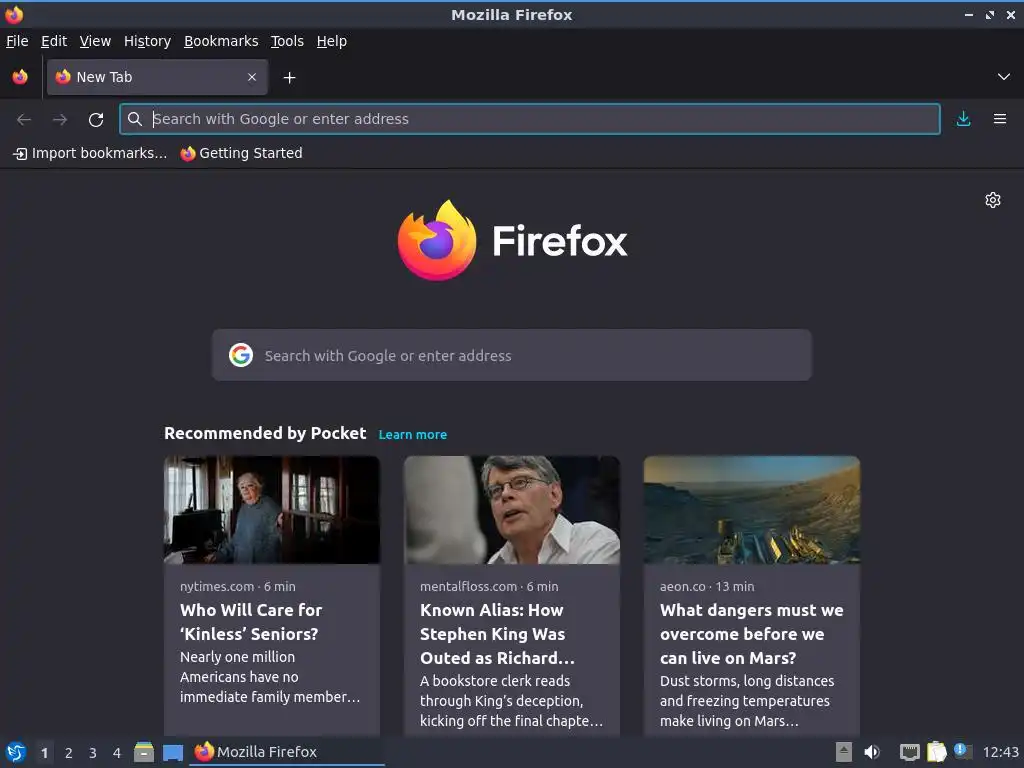
Task: Click the Firefox View pinned icon
Action: coord(20,77)
